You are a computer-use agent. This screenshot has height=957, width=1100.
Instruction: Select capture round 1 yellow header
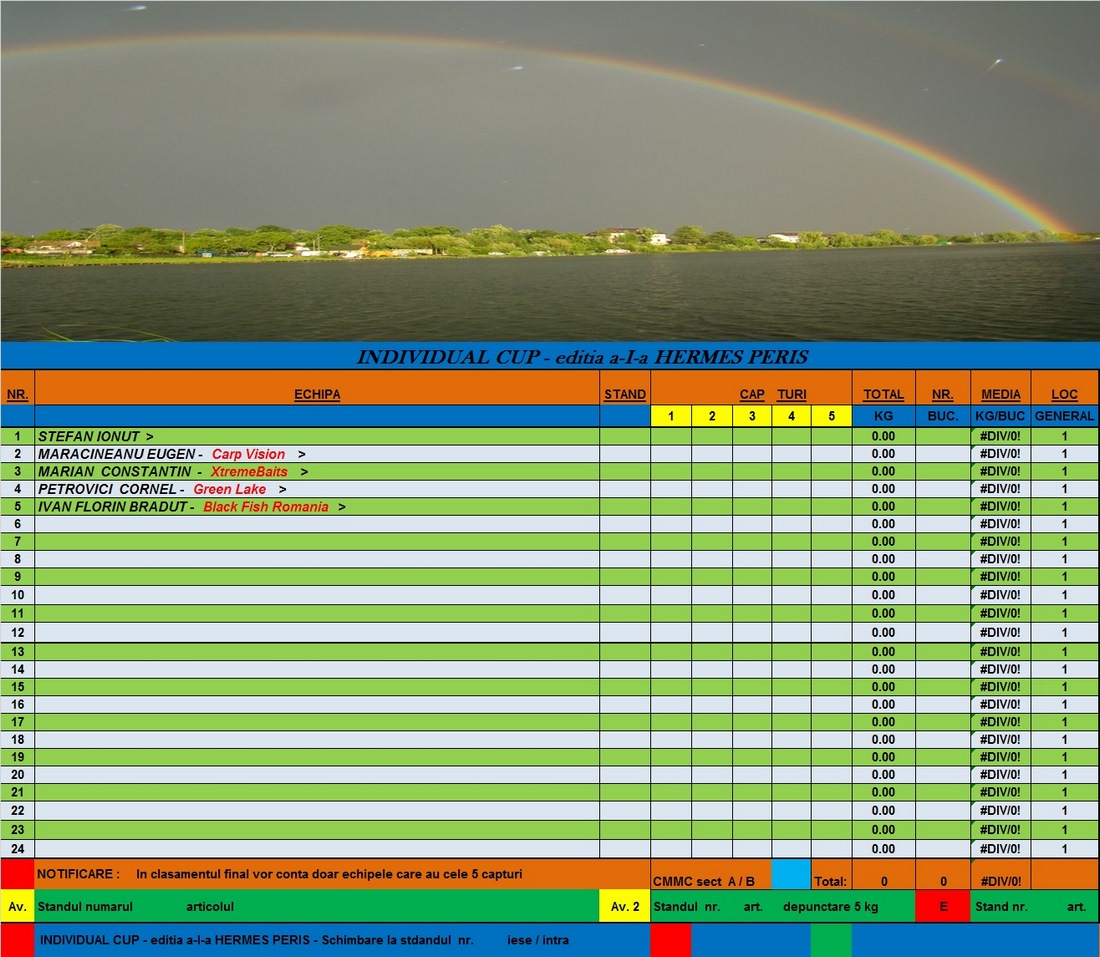(x=673, y=416)
